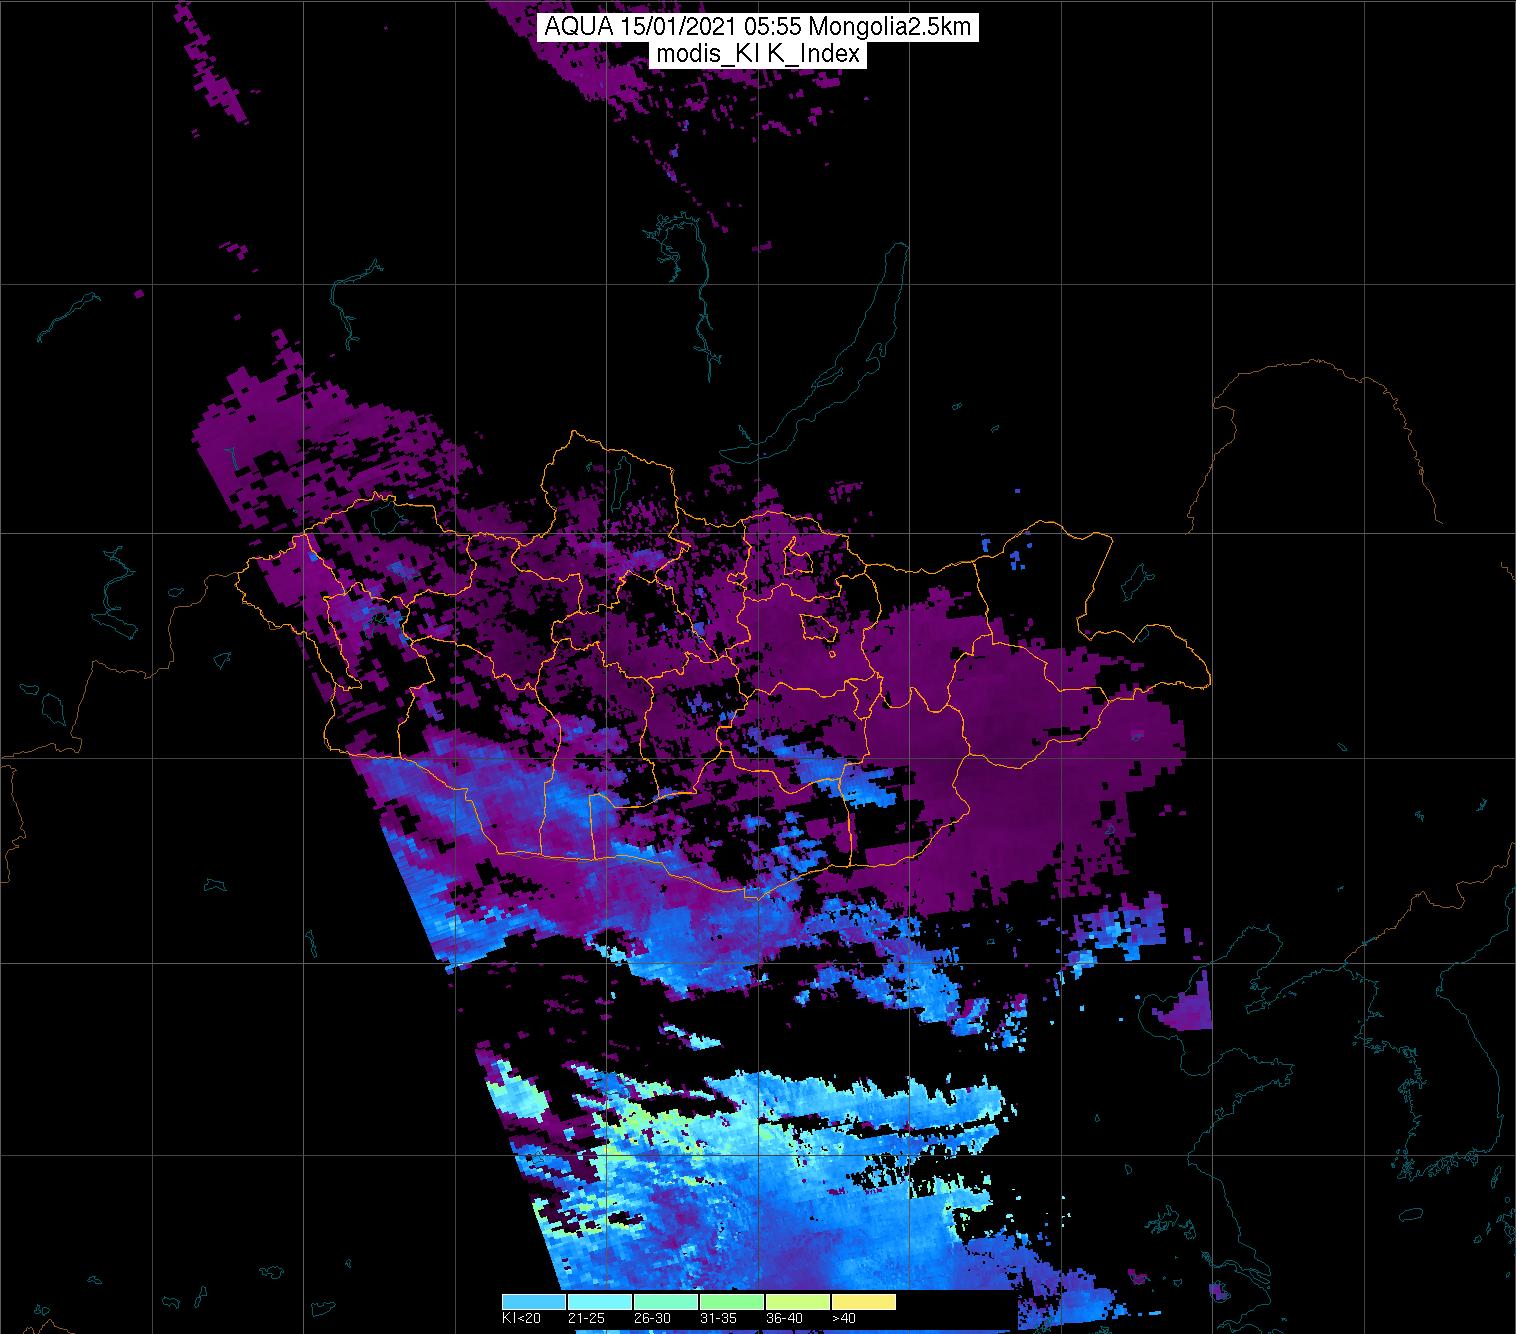The width and height of the screenshot is (1516, 1334).
Task: Click the "KI<20" legend label text
Action: pyautogui.click(x=521, y=1319)
